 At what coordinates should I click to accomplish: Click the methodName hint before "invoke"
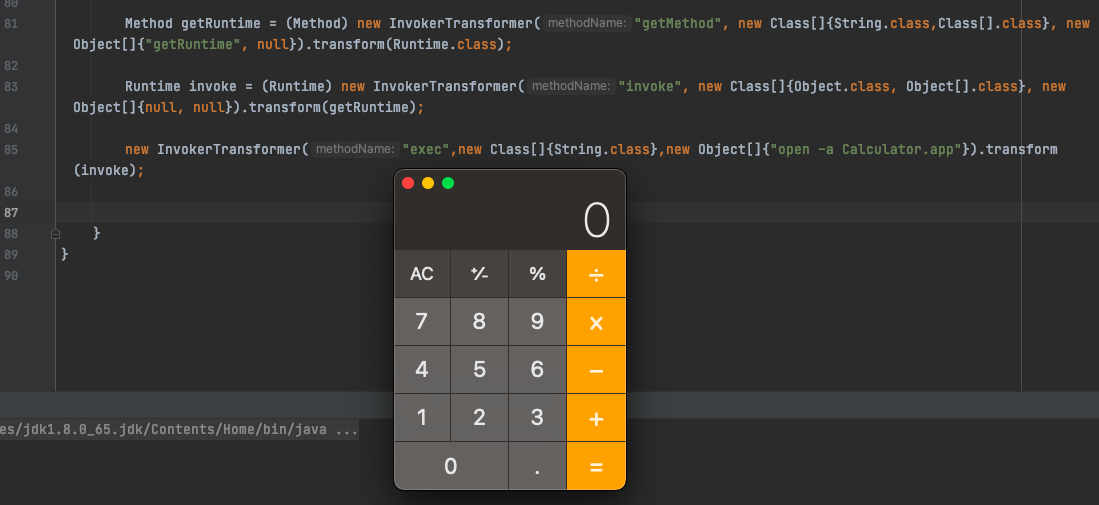[x=571, y=86]
